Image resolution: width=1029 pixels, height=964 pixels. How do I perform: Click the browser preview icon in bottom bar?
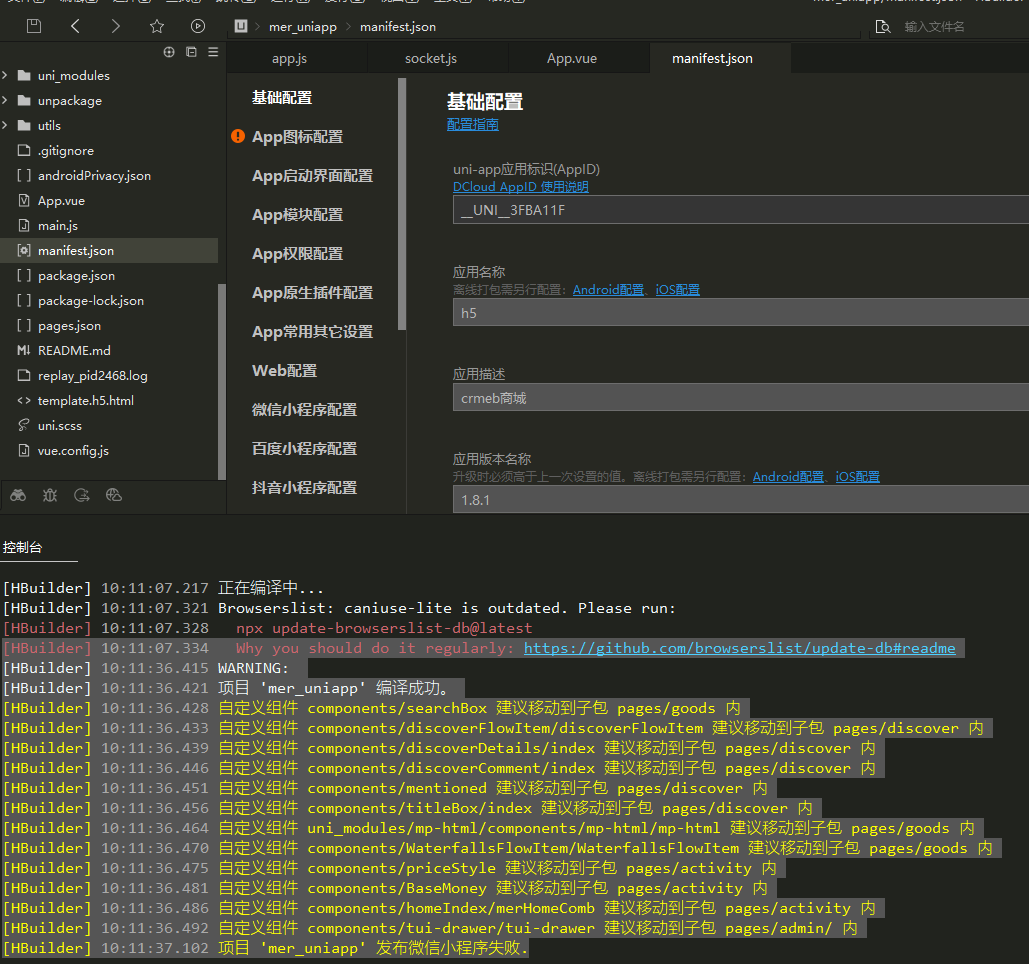(x=114, y=495)
